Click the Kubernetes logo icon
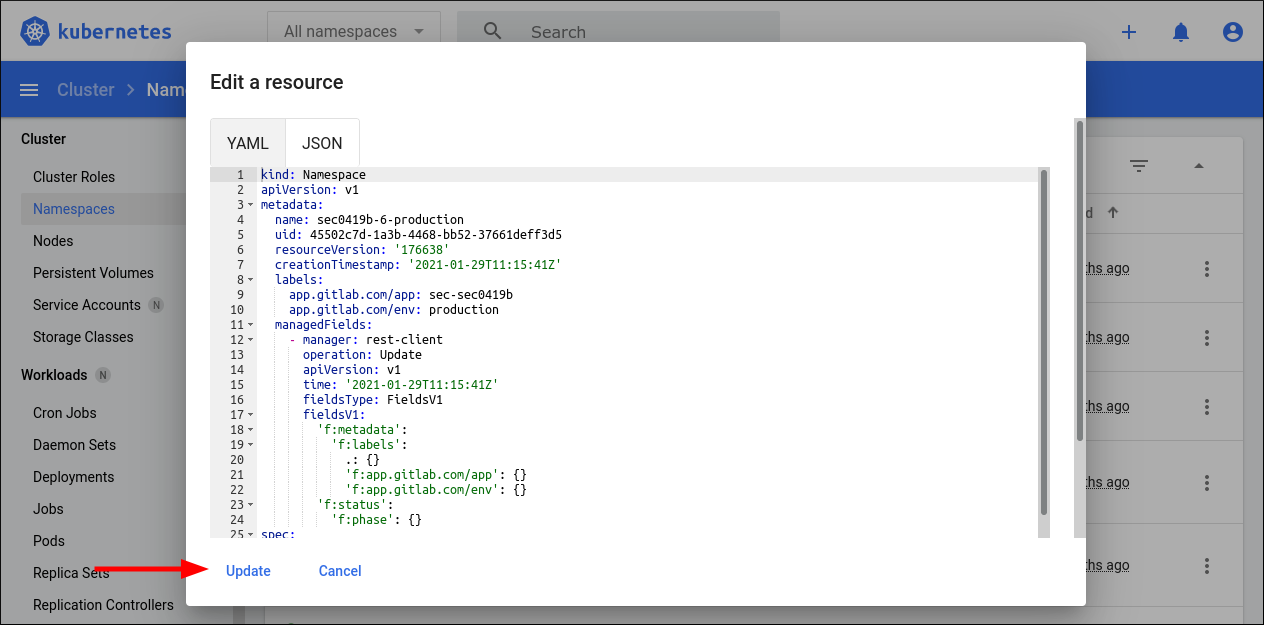This screenshot has width=1264, height=625. [36, 32]
